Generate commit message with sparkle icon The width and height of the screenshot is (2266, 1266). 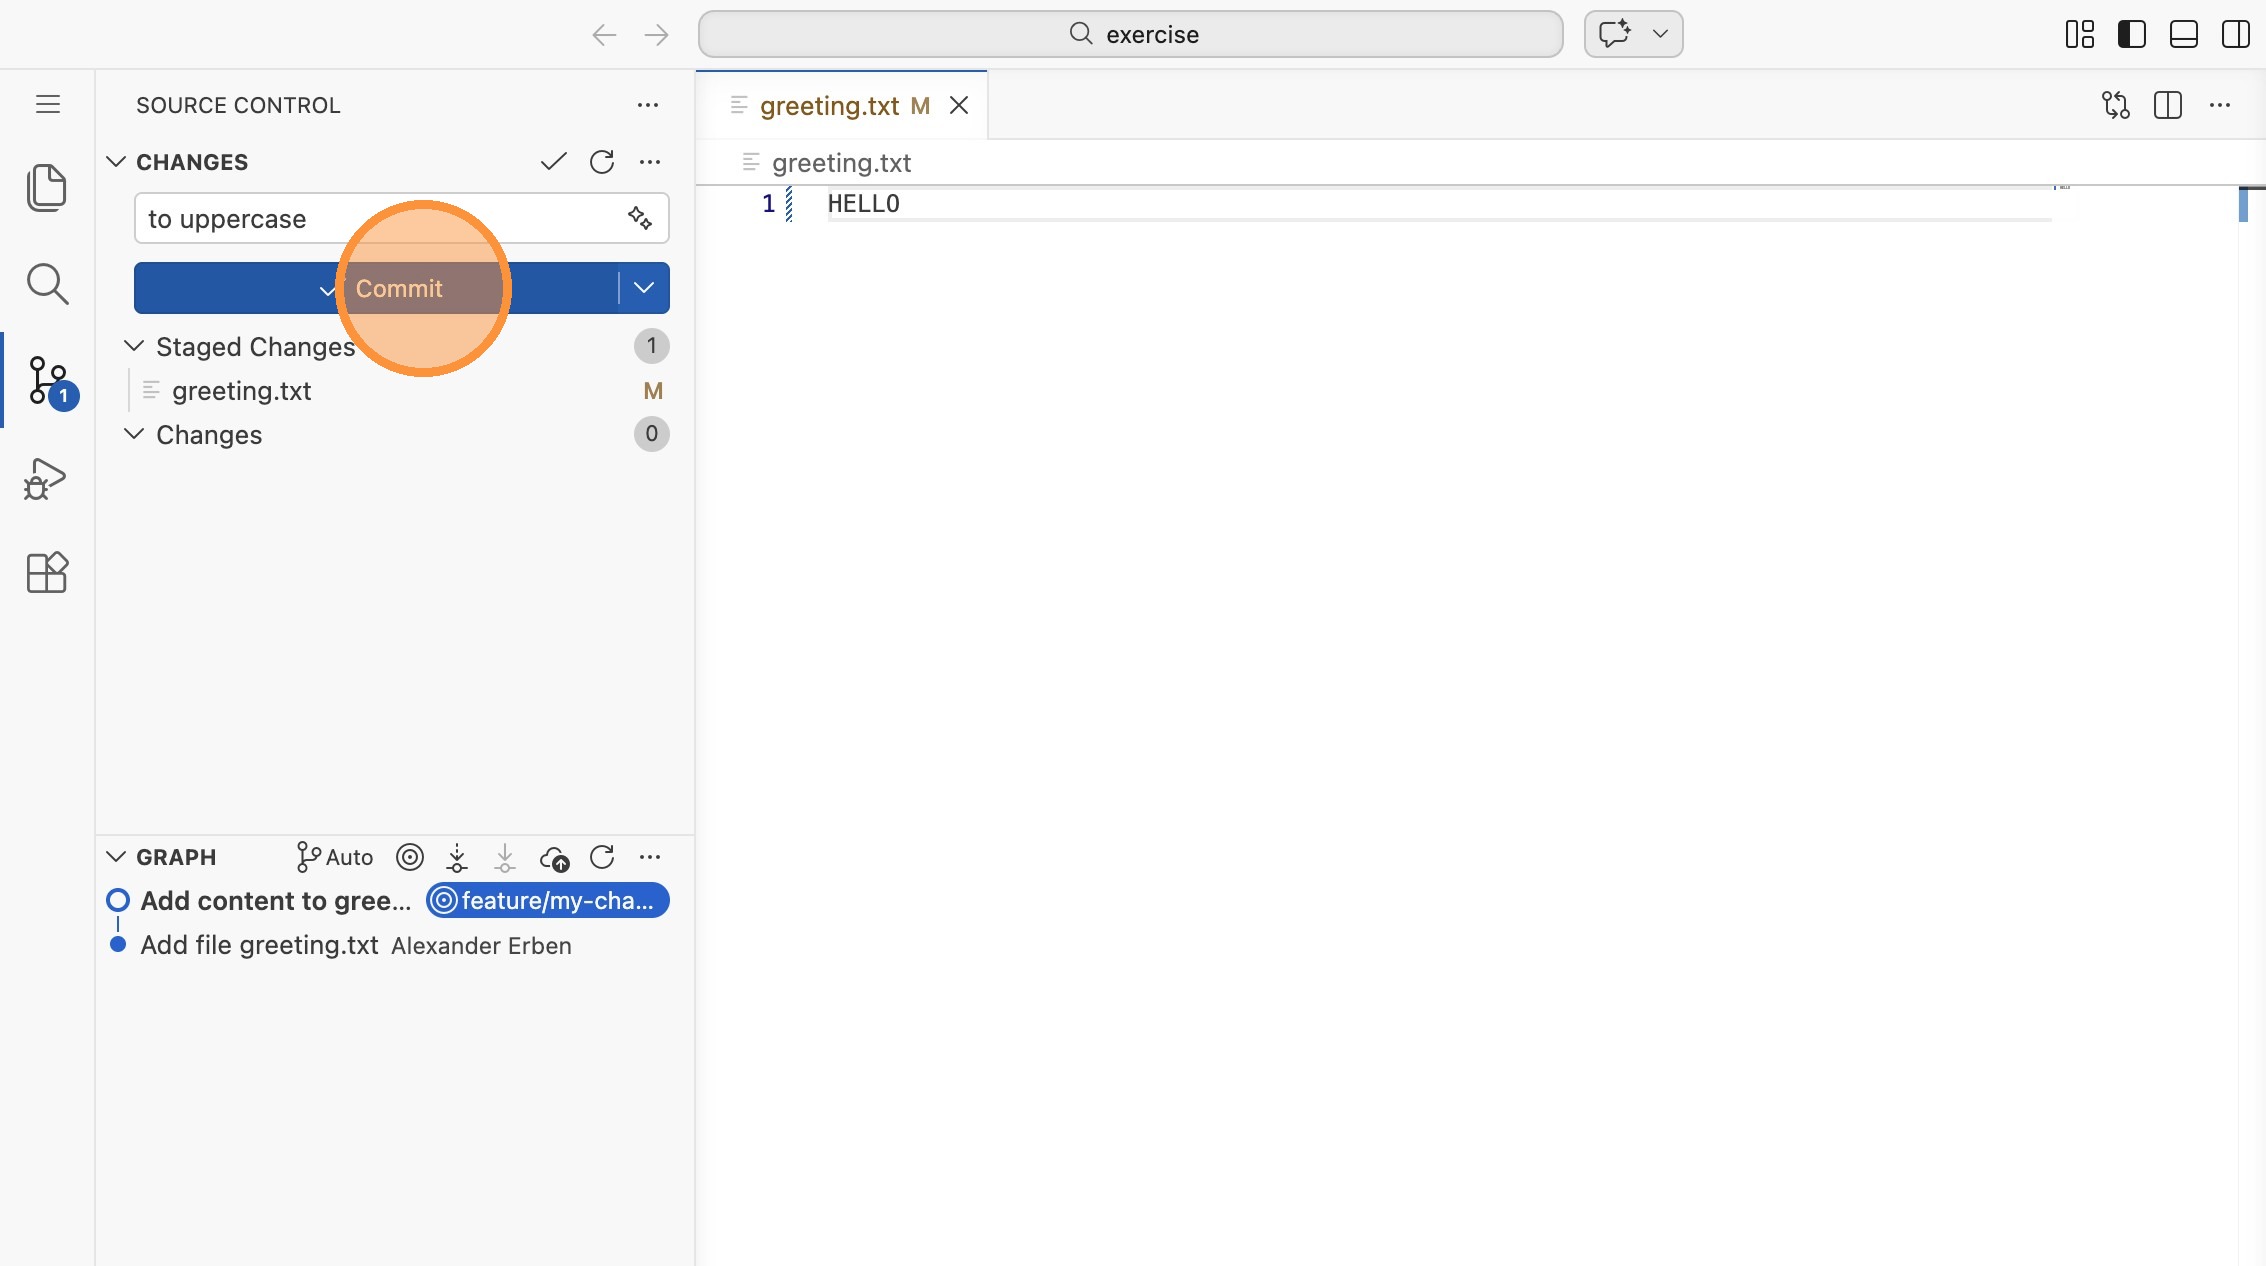tap(640, 218)
